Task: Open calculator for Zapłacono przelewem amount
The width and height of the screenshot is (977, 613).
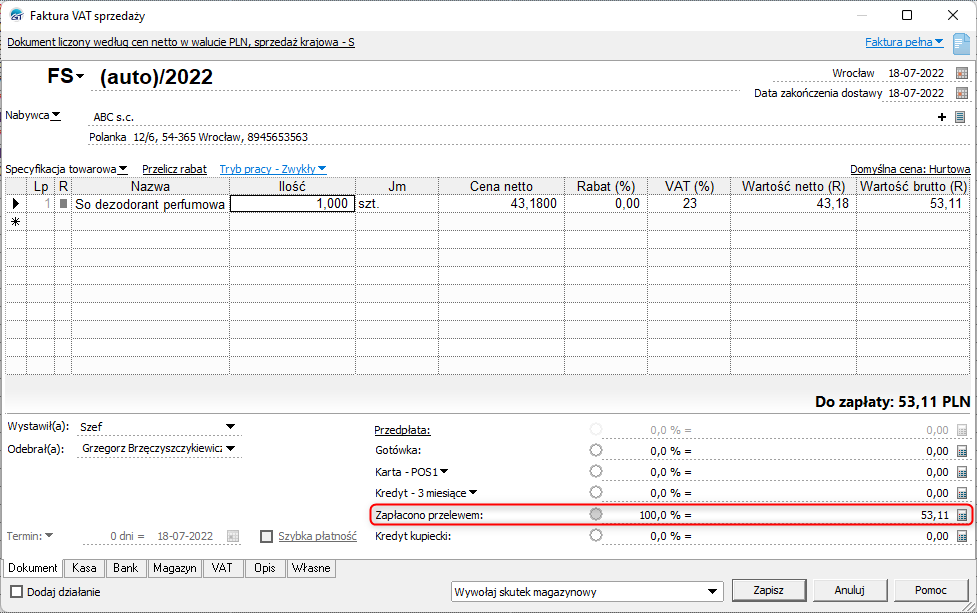Action: [961, 515]
